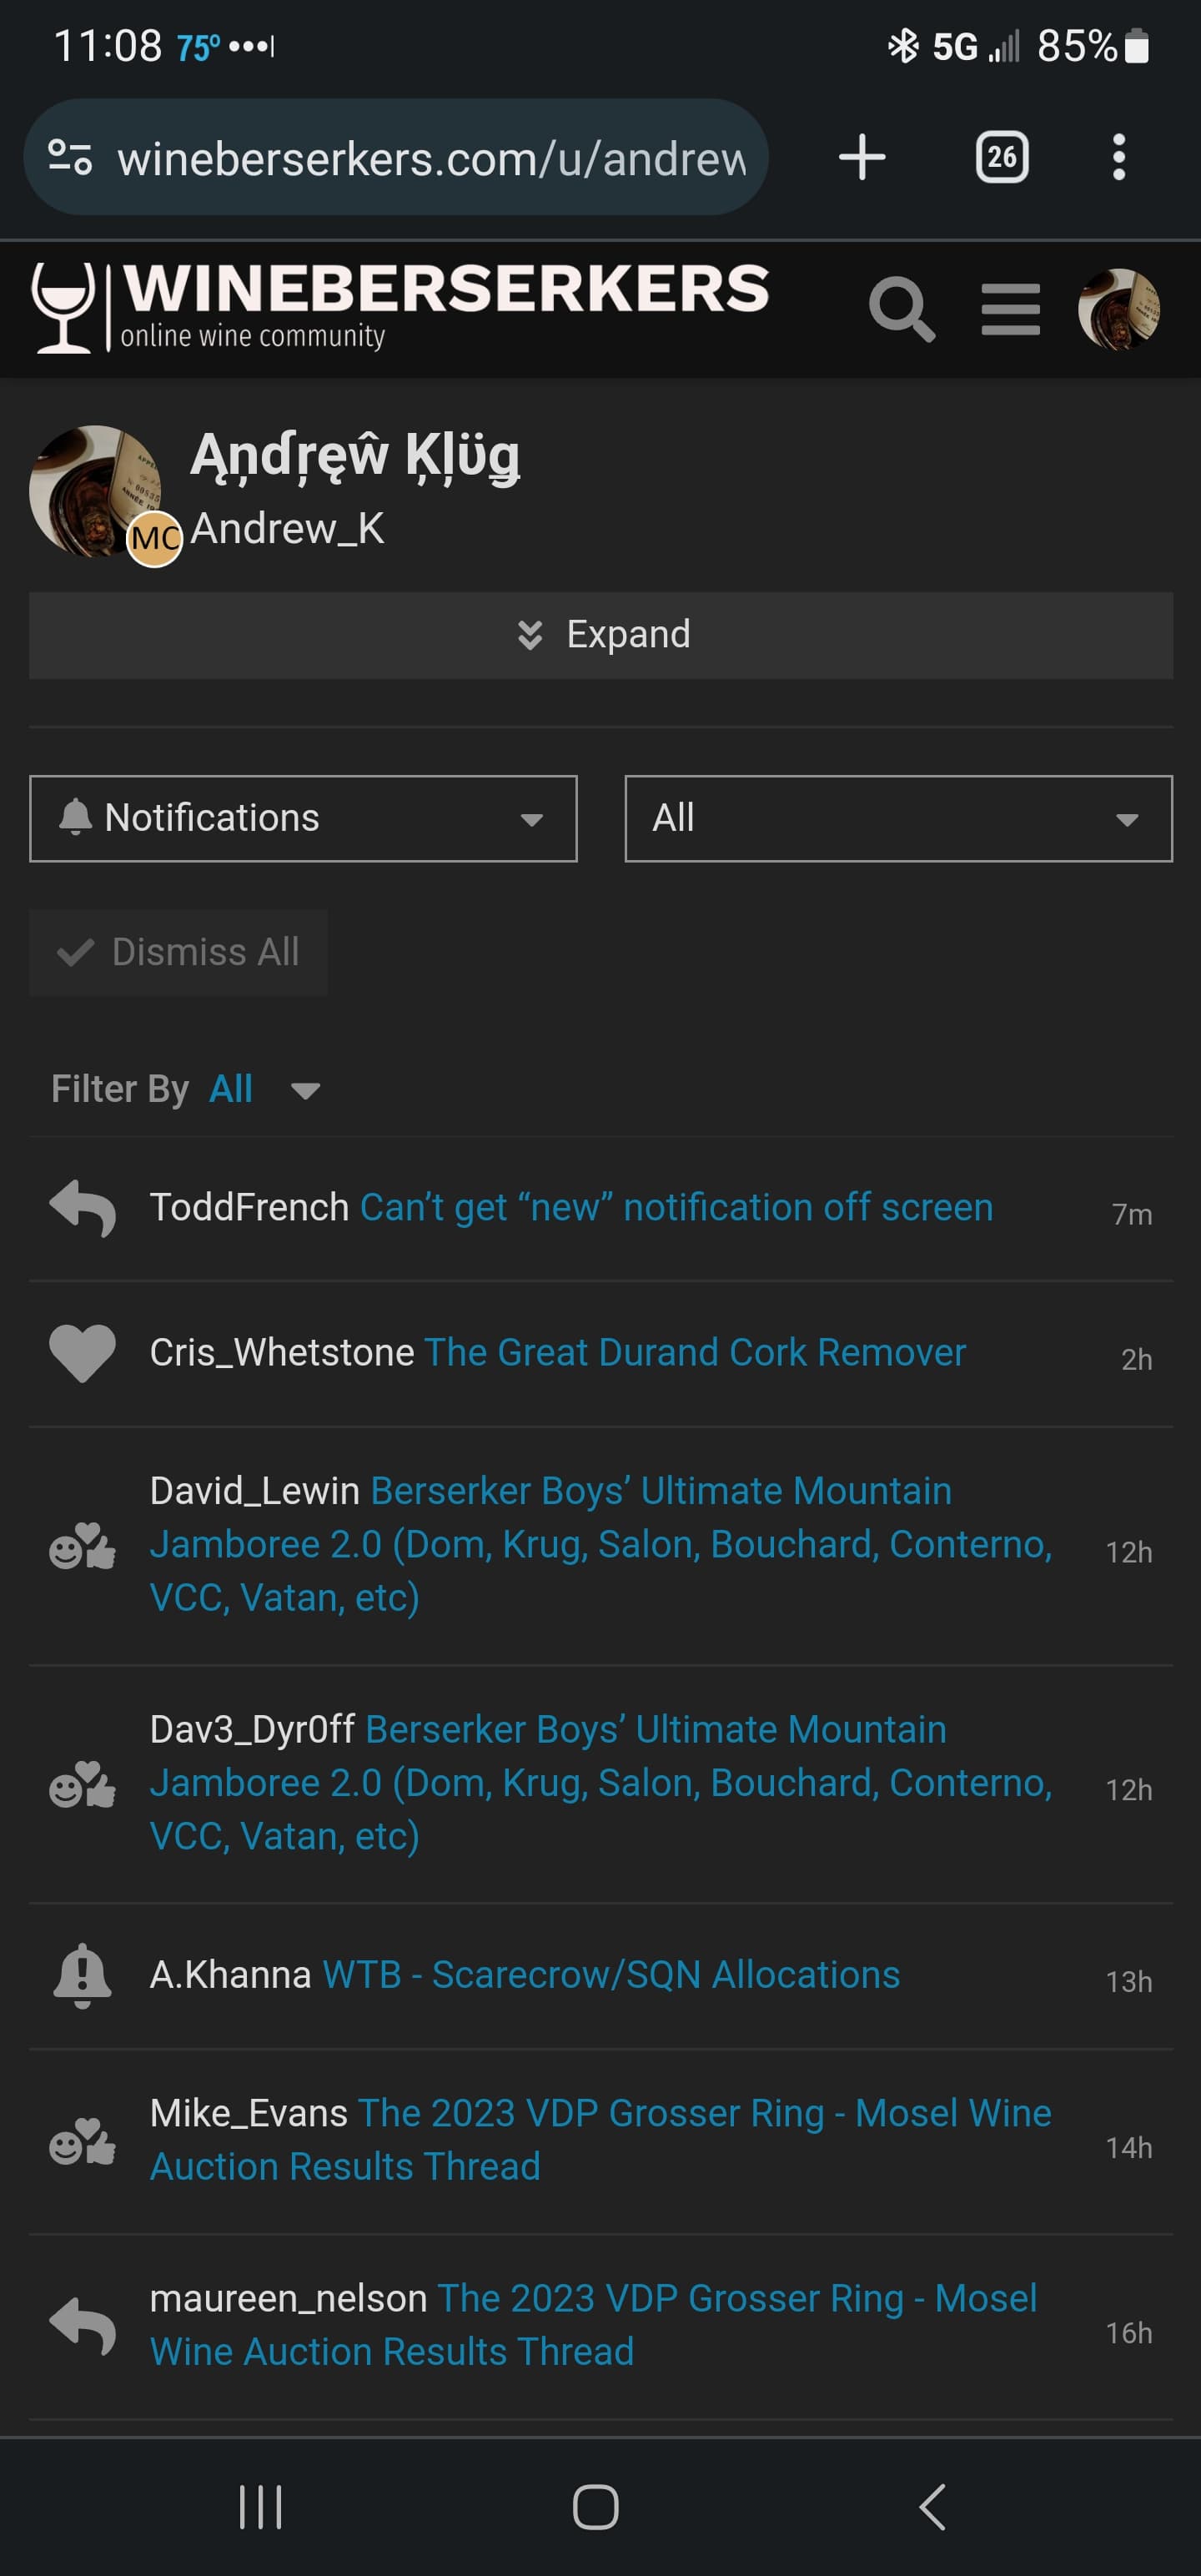1201x2576 pixels.
Task: Expand the profile details section
Action: coord(601,635)
